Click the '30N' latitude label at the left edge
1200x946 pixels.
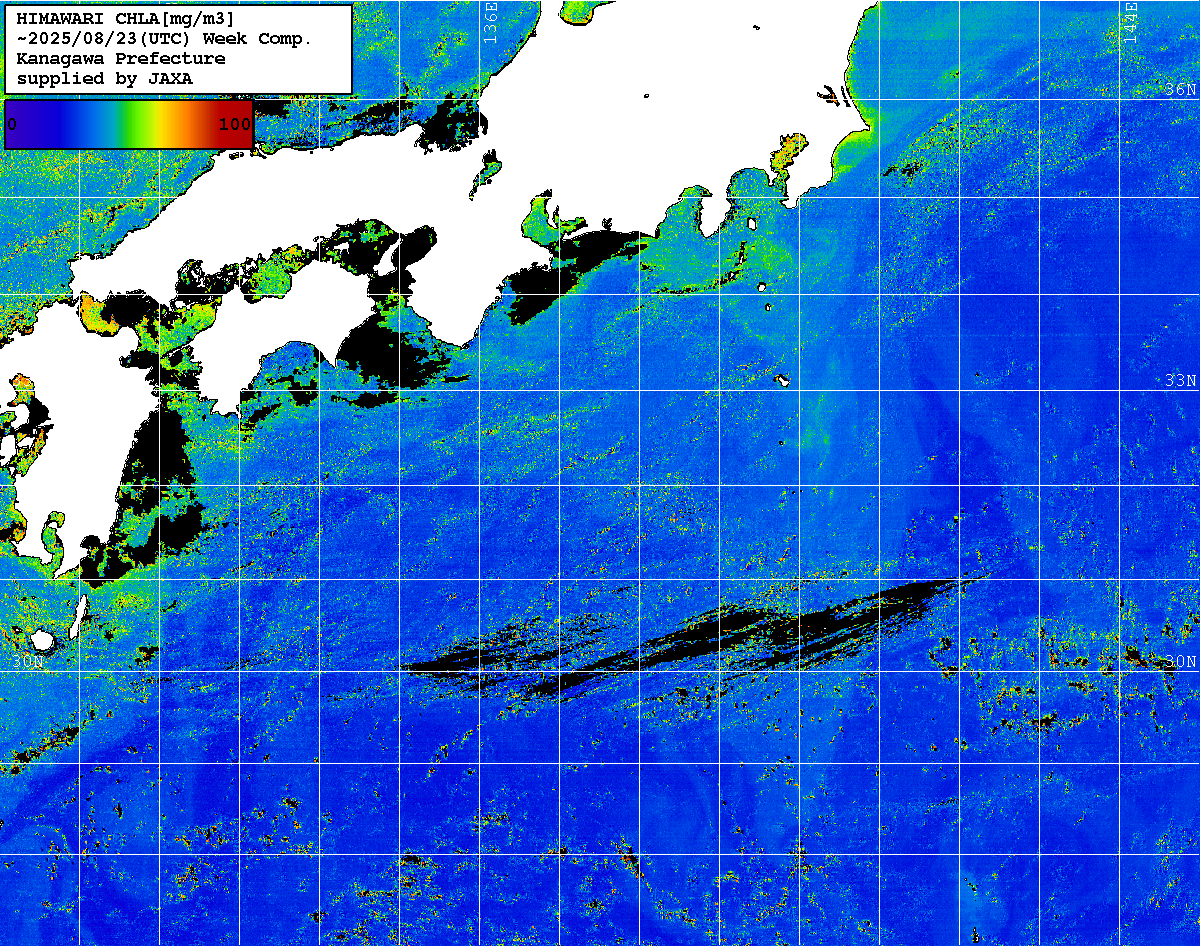29,662
